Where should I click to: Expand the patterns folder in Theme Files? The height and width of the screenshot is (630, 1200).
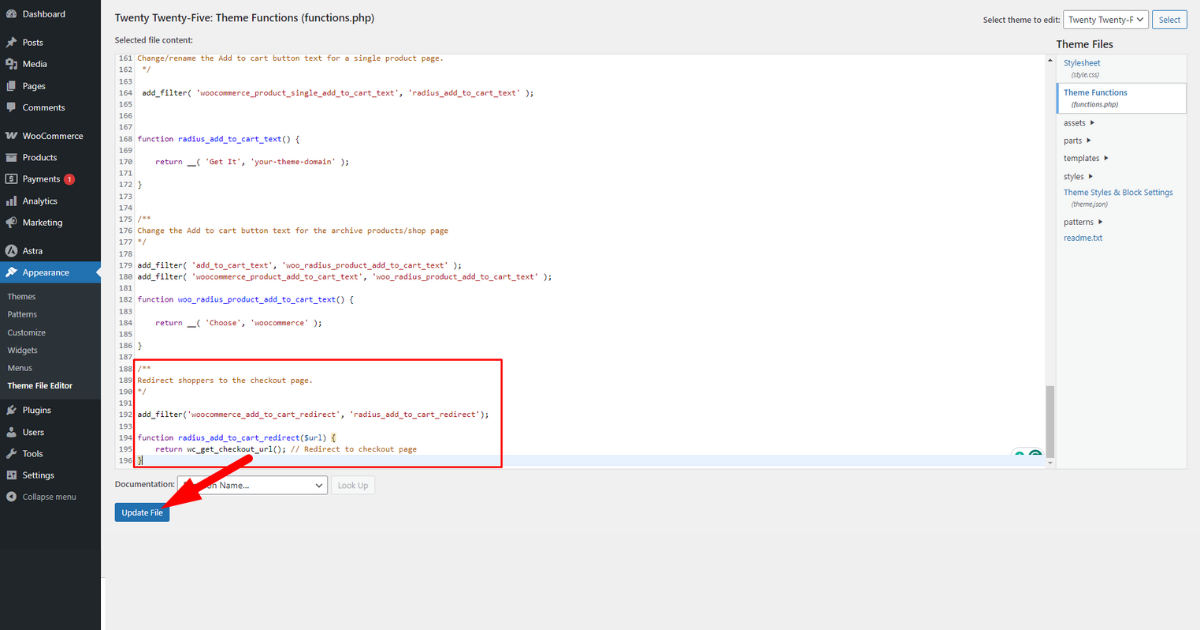(x=1083, y=222)
